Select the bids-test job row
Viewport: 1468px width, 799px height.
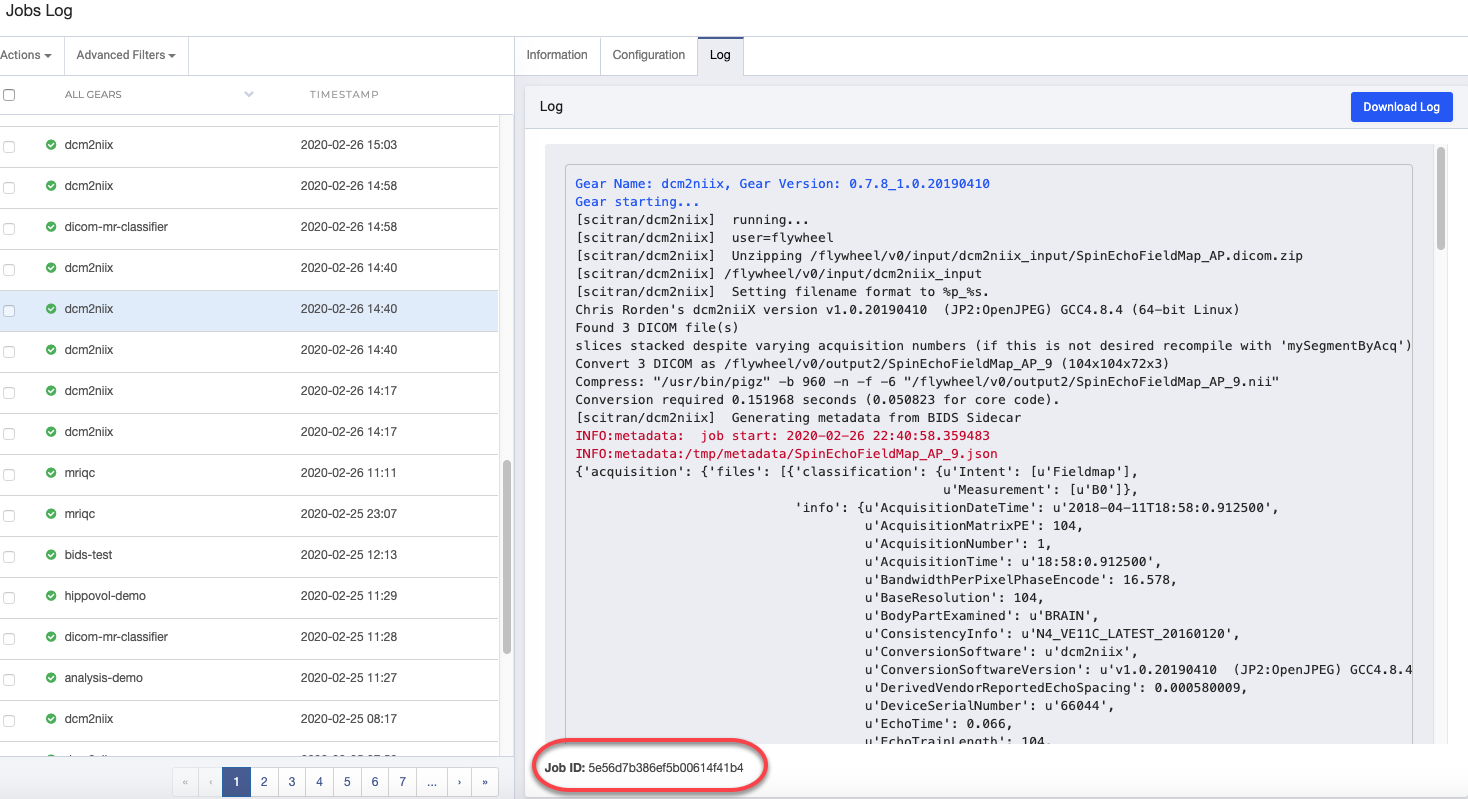pos(249,555)
